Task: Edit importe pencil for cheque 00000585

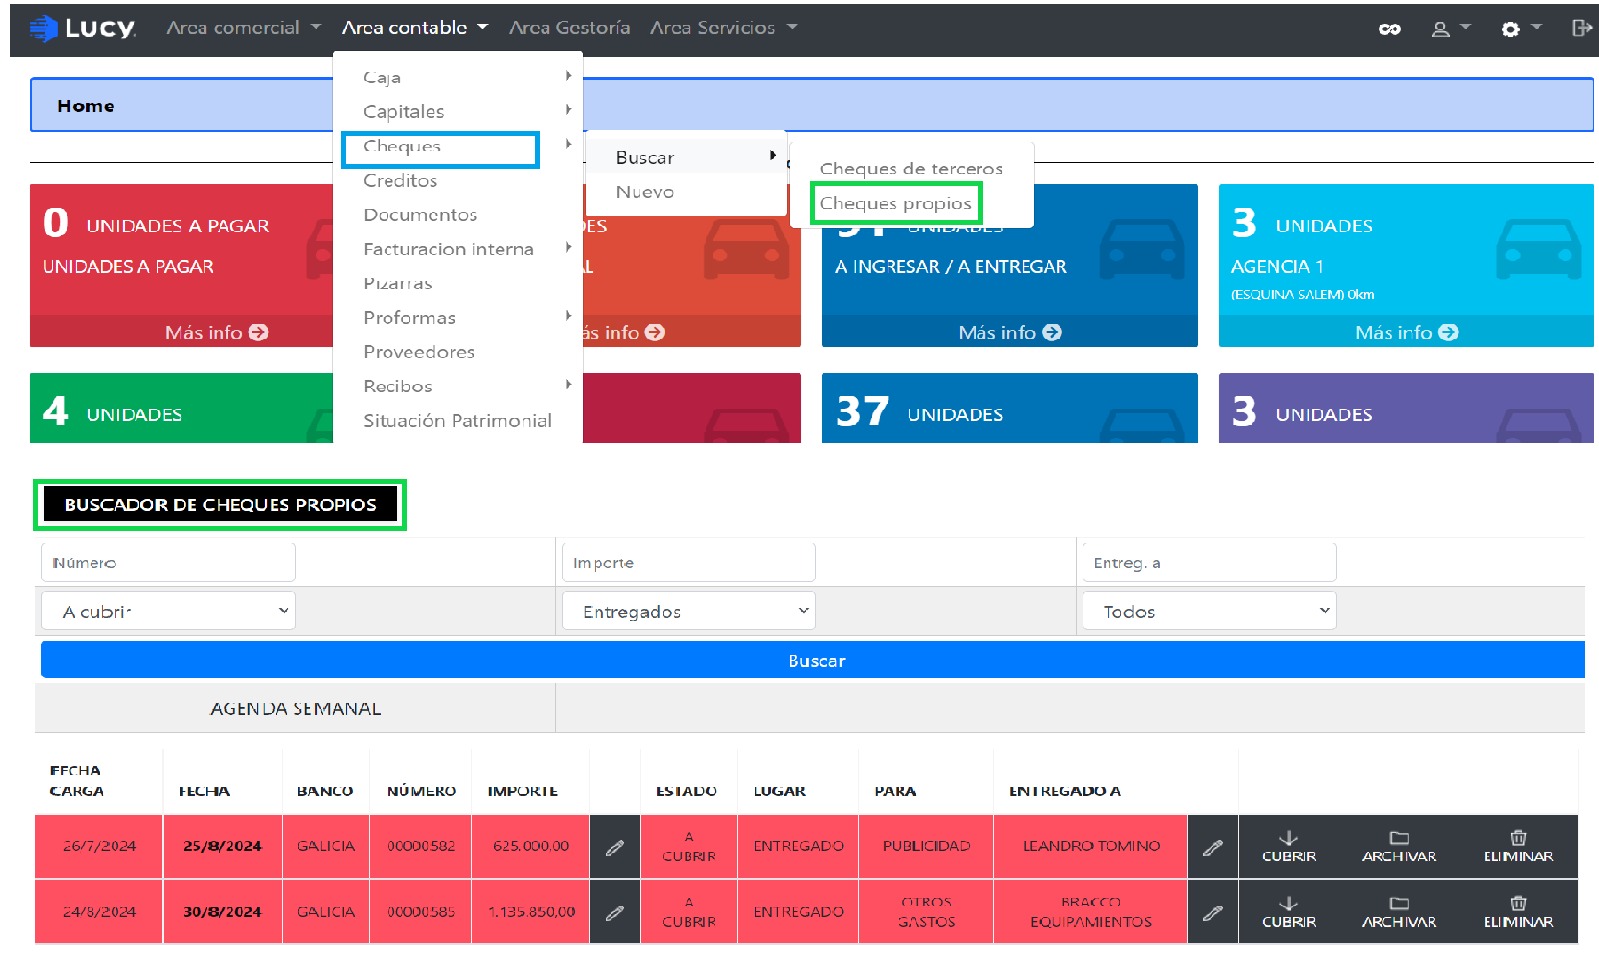Action: [x=615, y=912]
